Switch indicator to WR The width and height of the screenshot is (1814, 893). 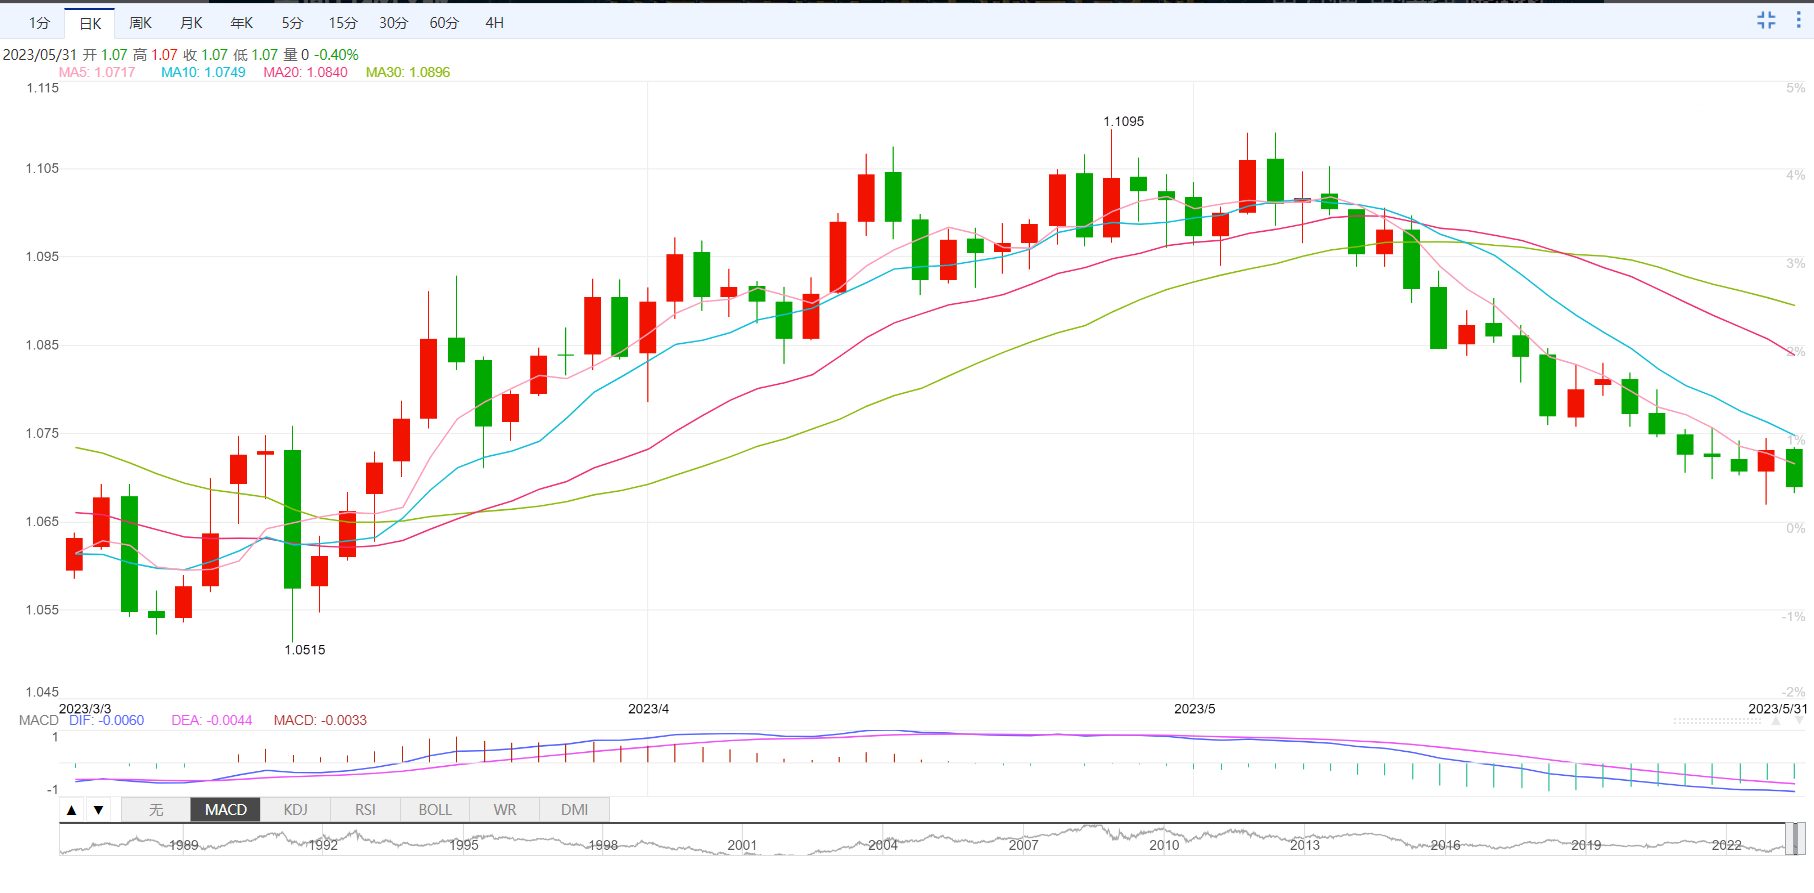tap(505, 810)
